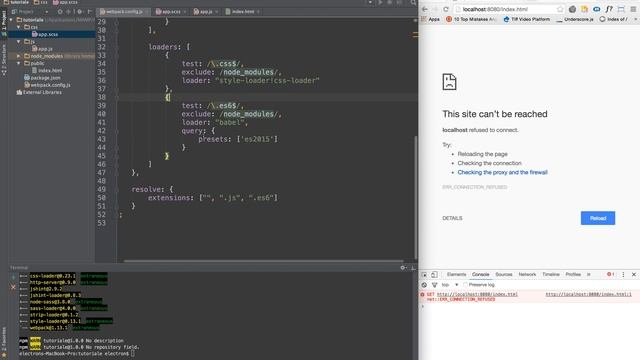The height and width of the screenshot is (360, 640).
Task: Show more DevTools tabs chevron
Action: pyautogui.click(x=589, y=274)
